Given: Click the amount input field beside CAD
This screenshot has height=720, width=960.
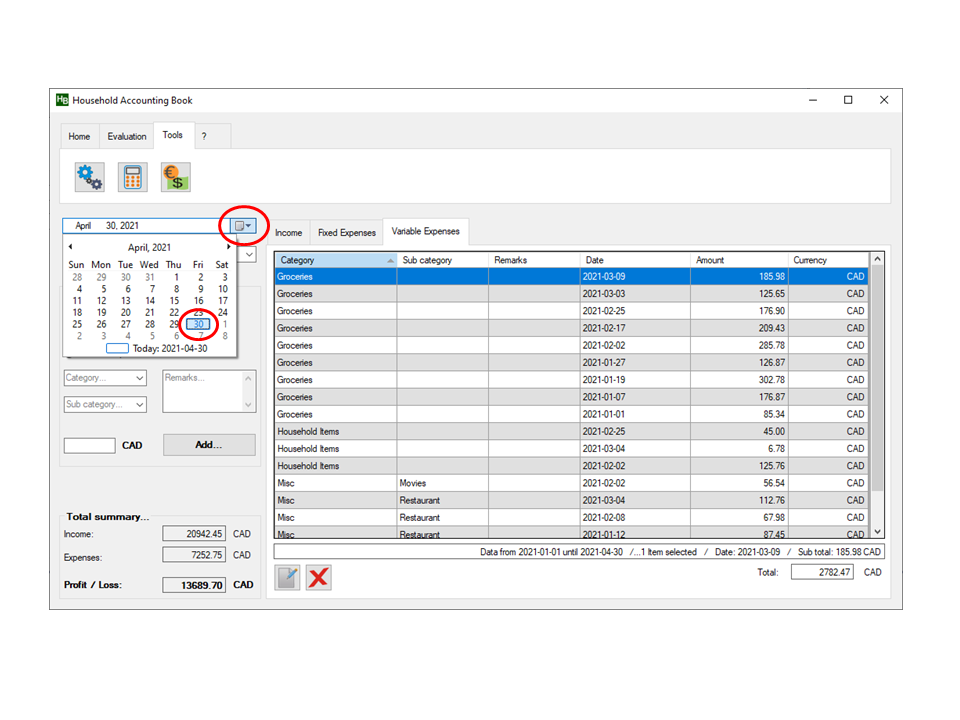Looking at the screenshot, I should (89, 446).
